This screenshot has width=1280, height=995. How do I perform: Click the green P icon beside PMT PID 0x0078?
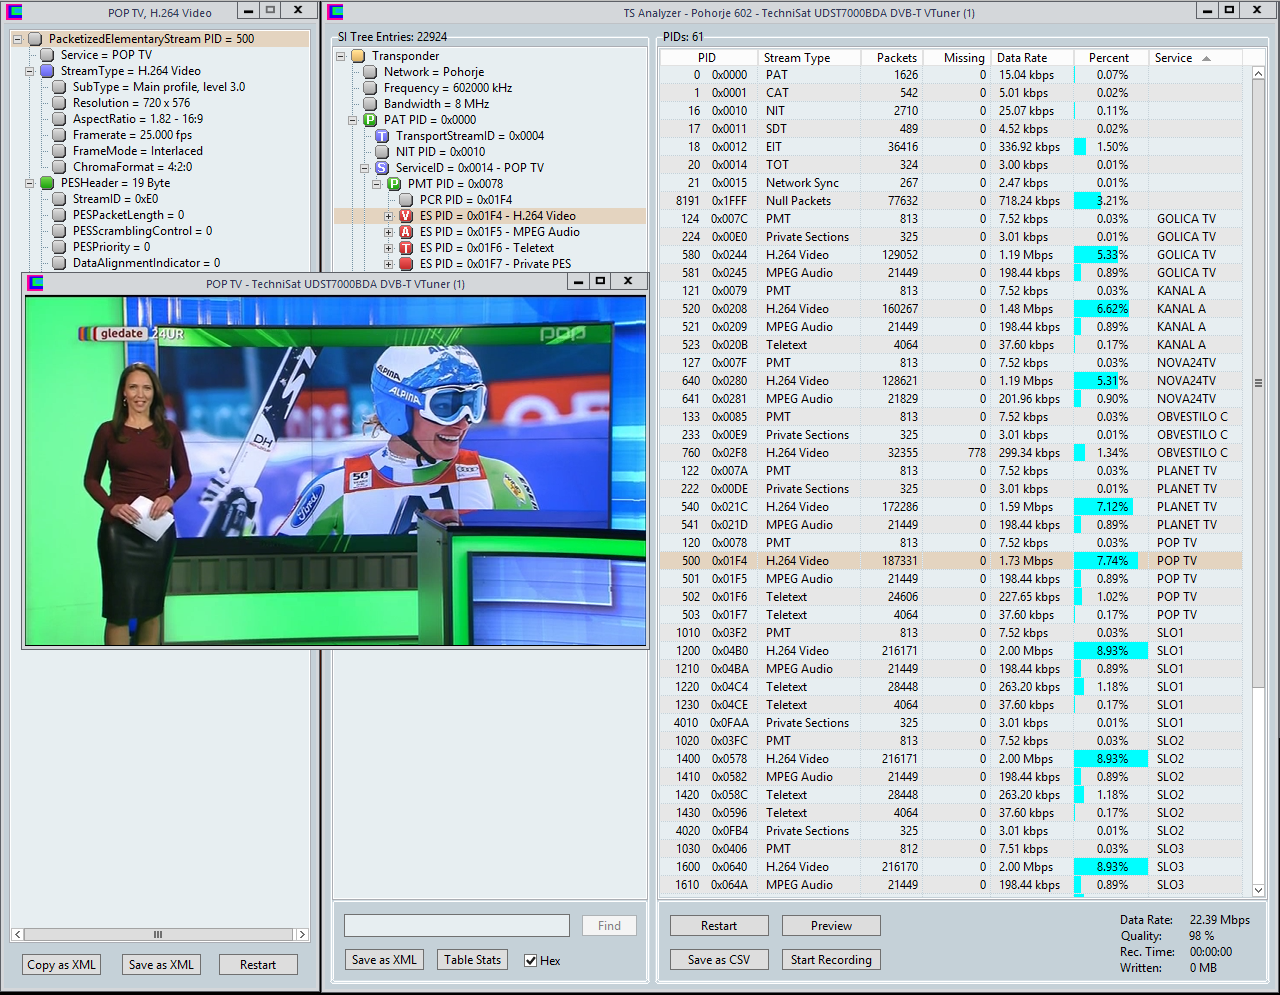tap(394, 184)
